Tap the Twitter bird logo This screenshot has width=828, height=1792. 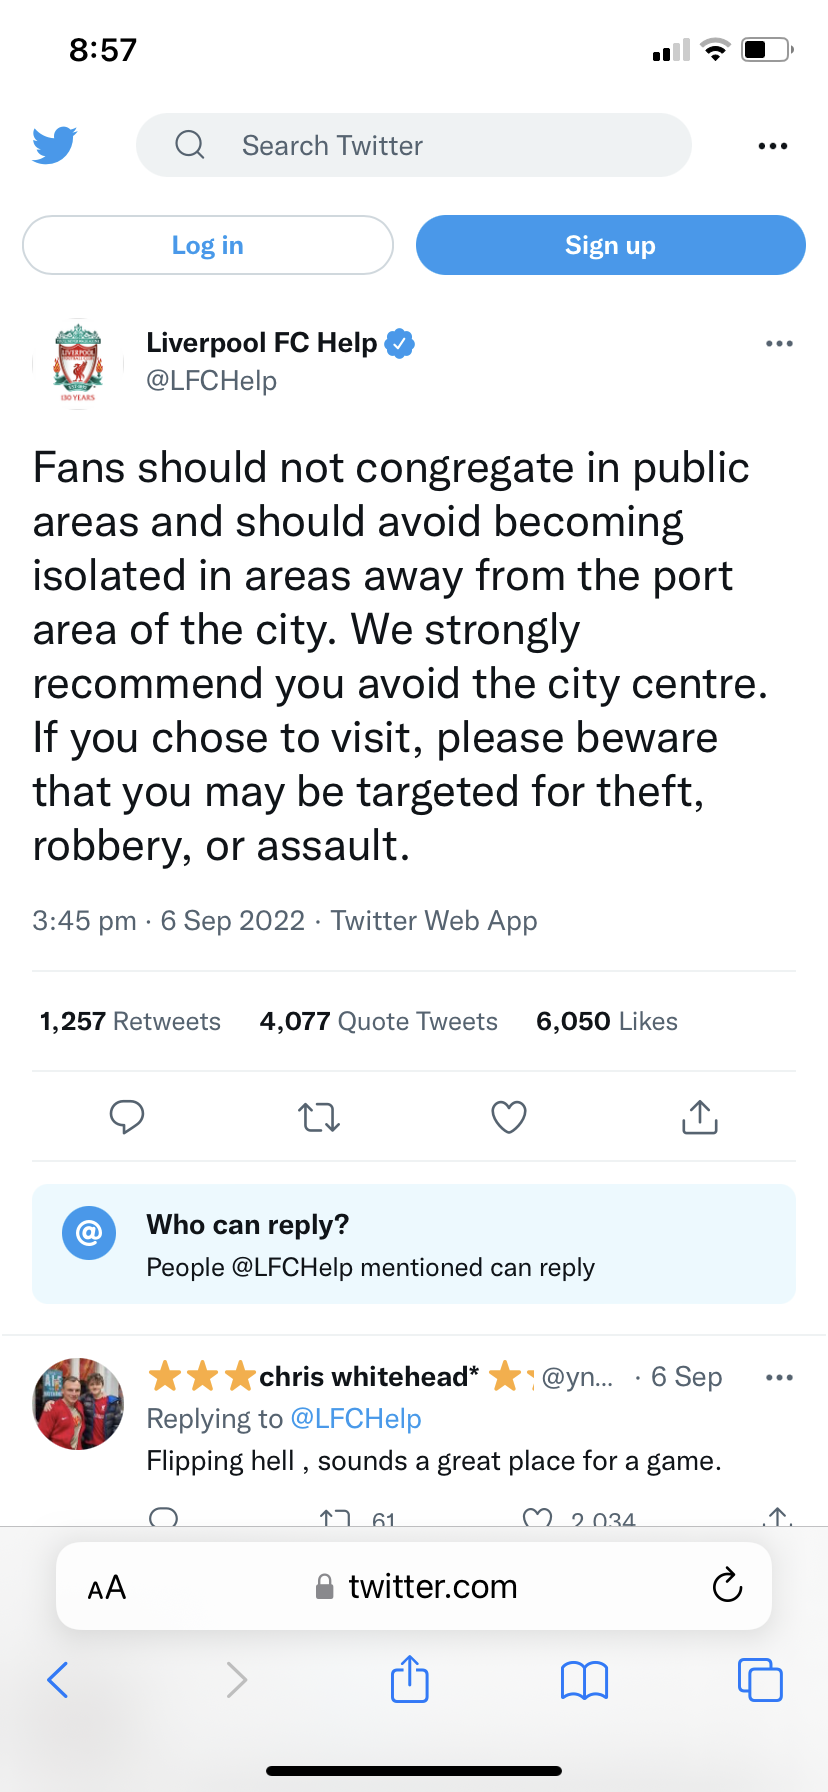click(x=55, y=145)
